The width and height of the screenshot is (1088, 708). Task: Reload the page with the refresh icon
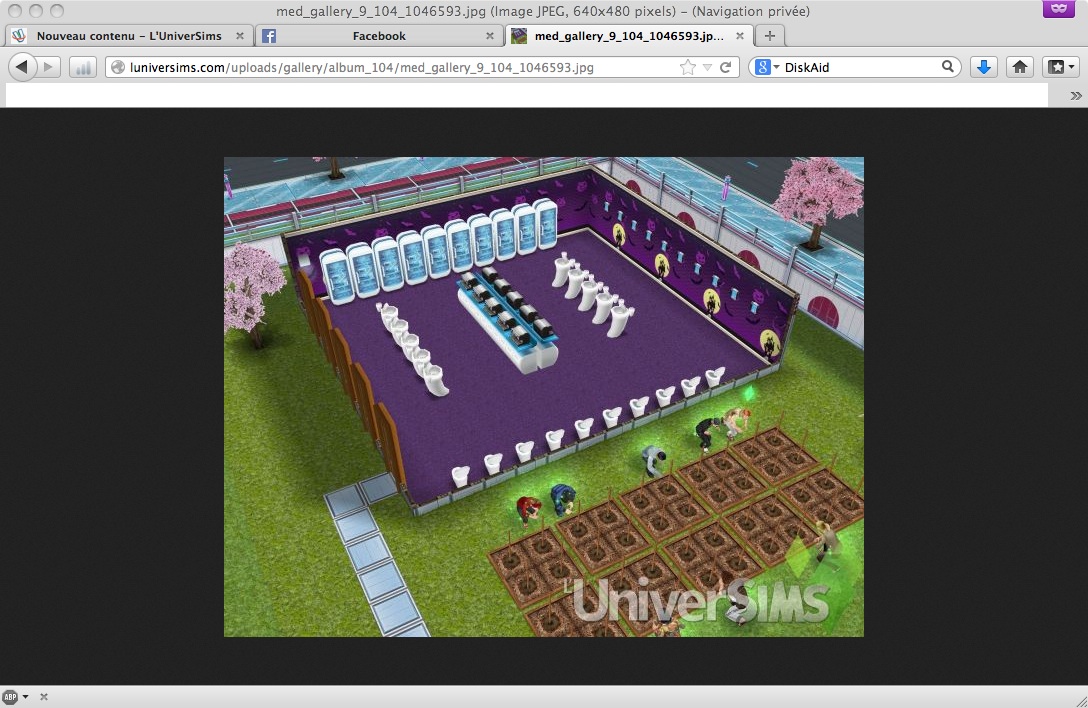(x=726, y=67)
